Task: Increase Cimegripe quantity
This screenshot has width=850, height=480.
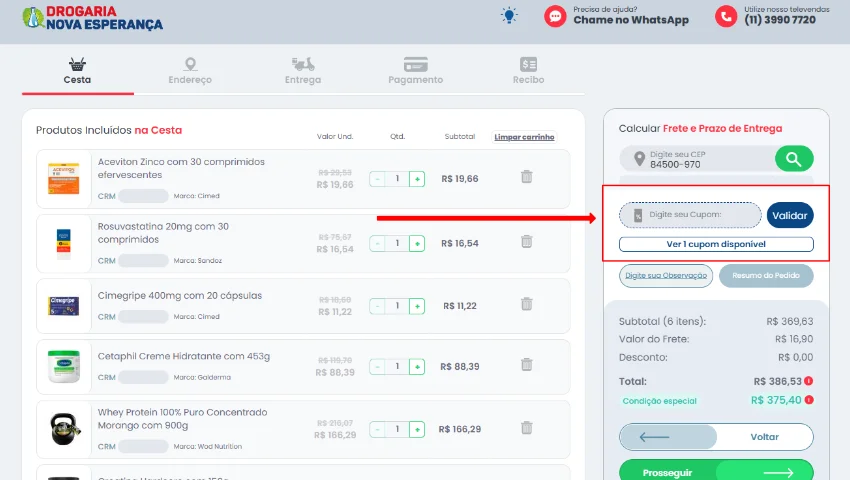Action: click(417, 306)
